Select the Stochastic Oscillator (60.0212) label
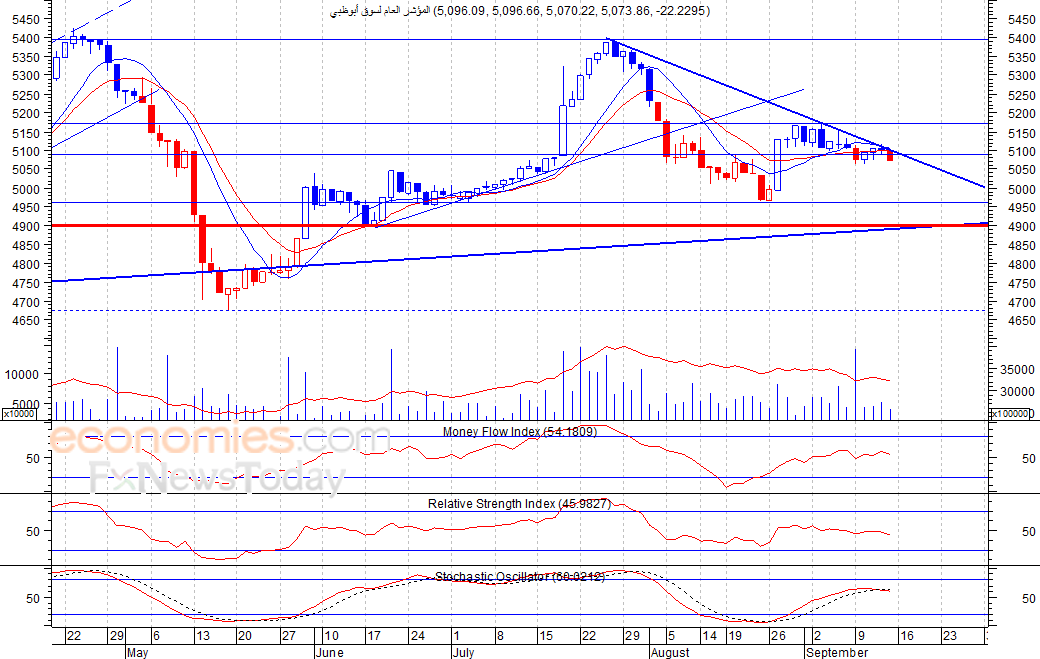The width and height of the screenshot is (1040, 659). click(520, 577)
